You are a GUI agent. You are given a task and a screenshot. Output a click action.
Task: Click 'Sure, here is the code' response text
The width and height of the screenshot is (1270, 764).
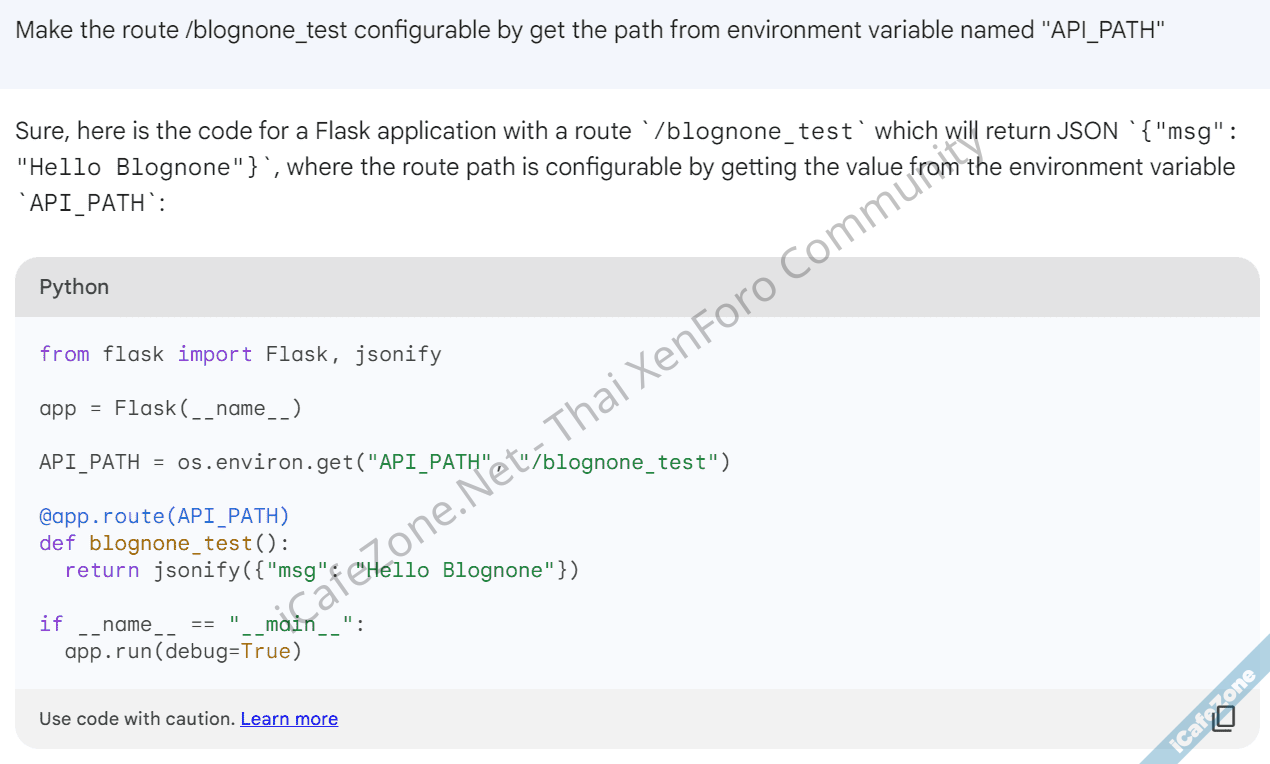coord(160,131)
